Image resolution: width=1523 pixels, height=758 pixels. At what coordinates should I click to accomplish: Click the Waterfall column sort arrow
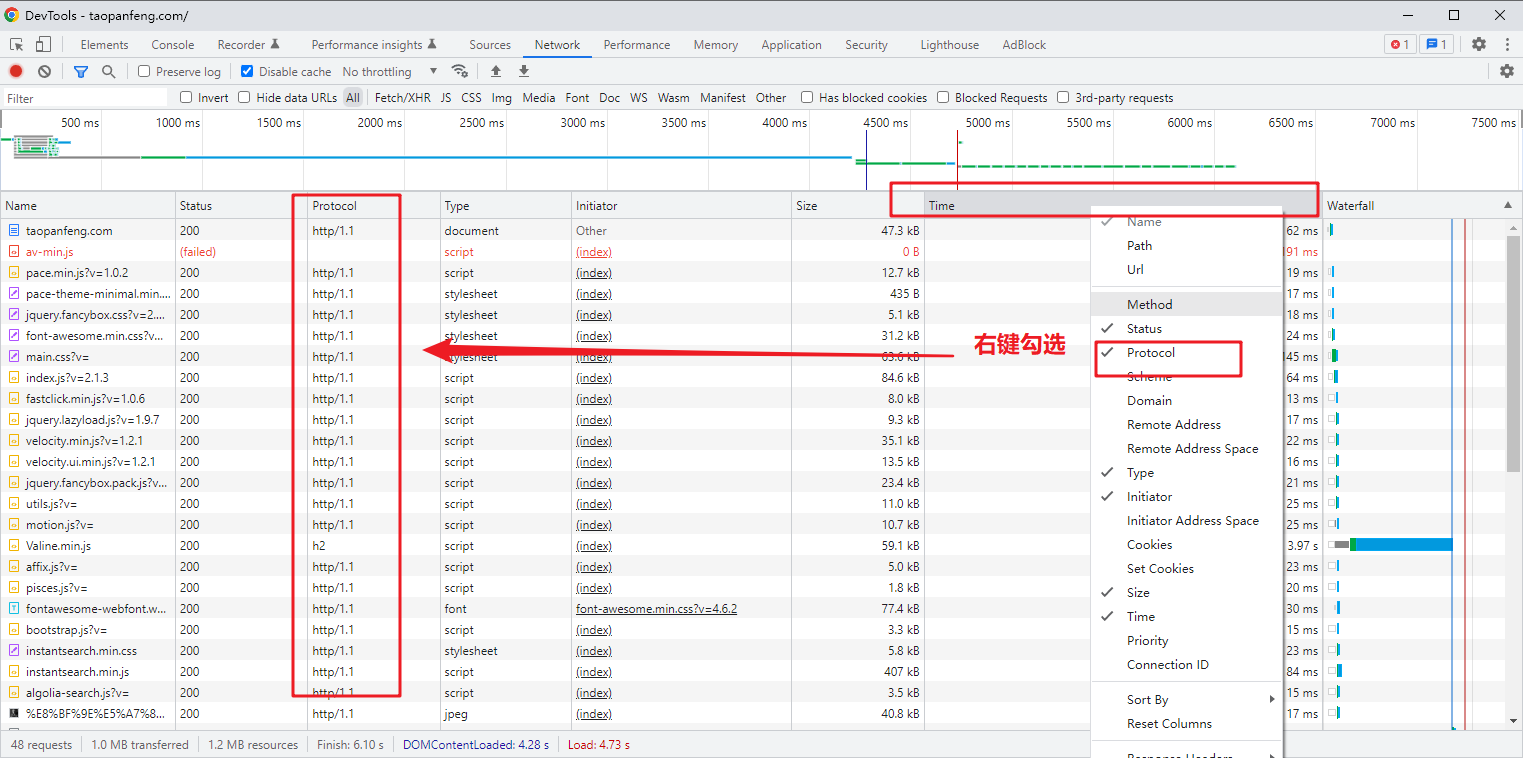pos(1508,205)
